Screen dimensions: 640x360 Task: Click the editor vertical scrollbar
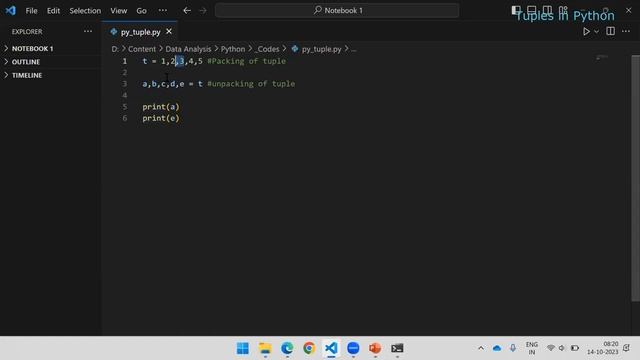tap(635, 178)
